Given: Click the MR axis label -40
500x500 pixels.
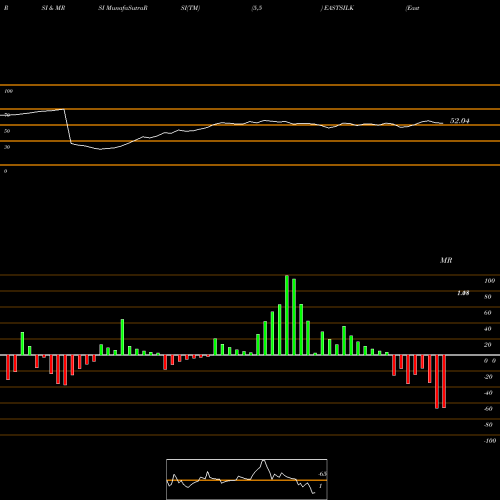Looking at the screenshot, I should click(x=488, y=393).
